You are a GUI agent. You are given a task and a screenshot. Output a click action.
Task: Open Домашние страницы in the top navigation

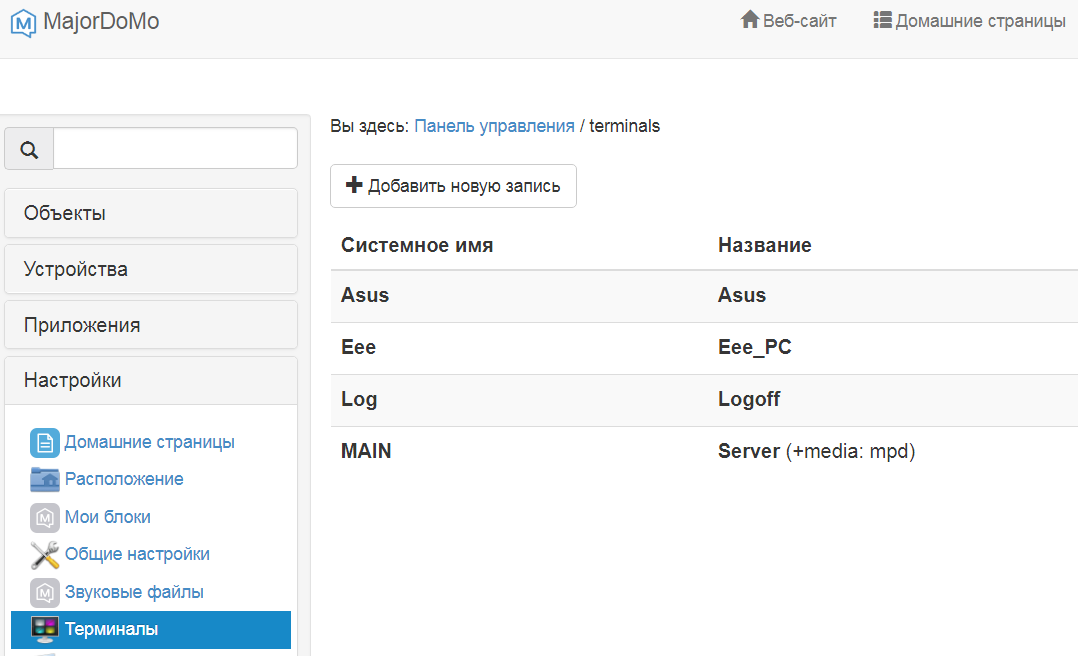(969, 21)
